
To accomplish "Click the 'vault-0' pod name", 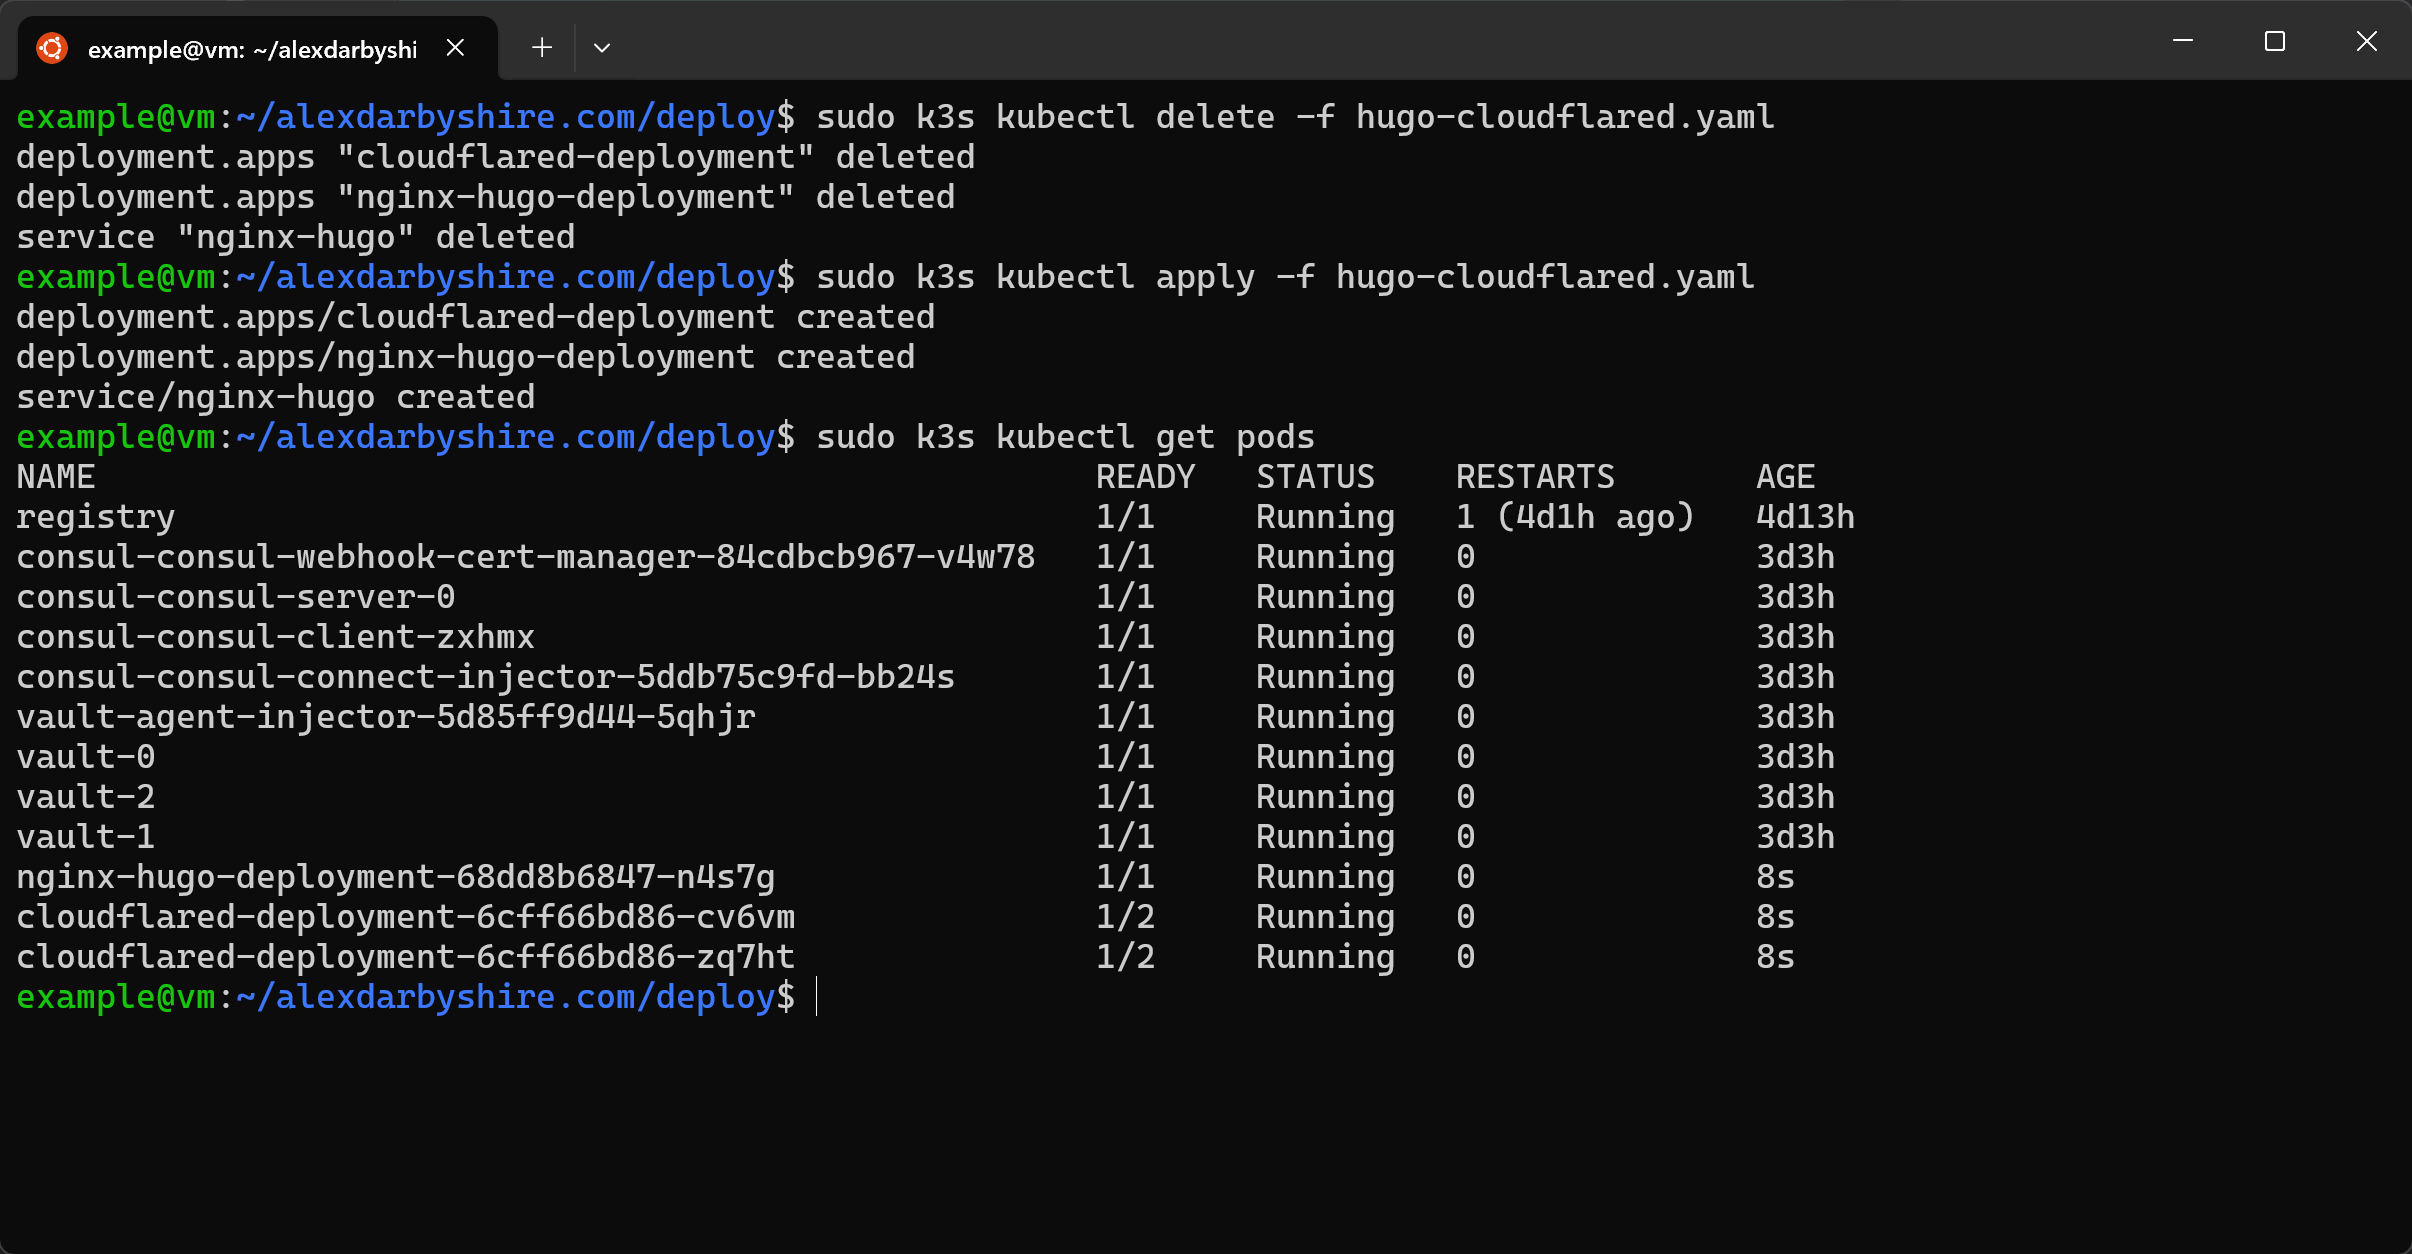I will pyautogui.click(x=86, y=757).
